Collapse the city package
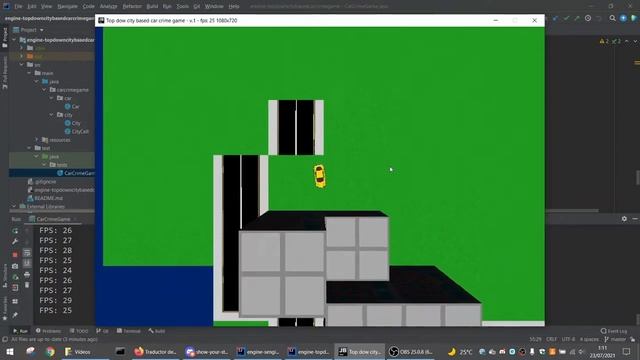 [52, 115]
